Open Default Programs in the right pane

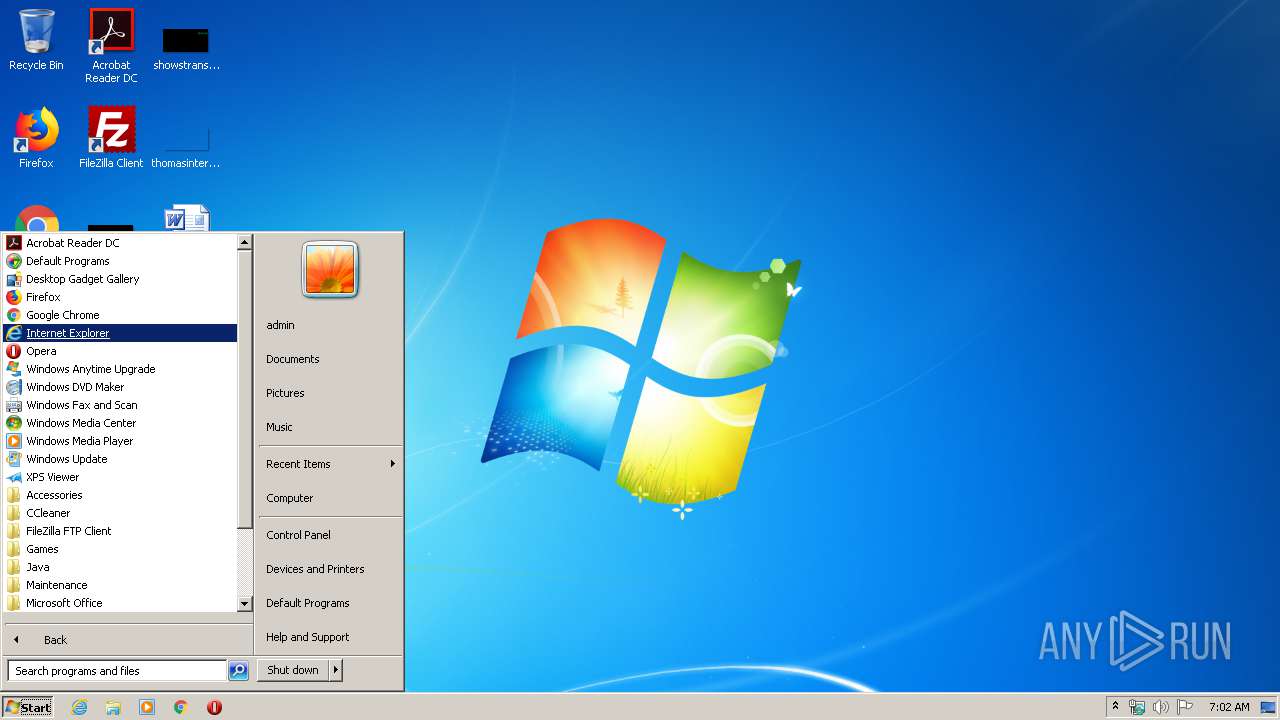coord(329,603)
